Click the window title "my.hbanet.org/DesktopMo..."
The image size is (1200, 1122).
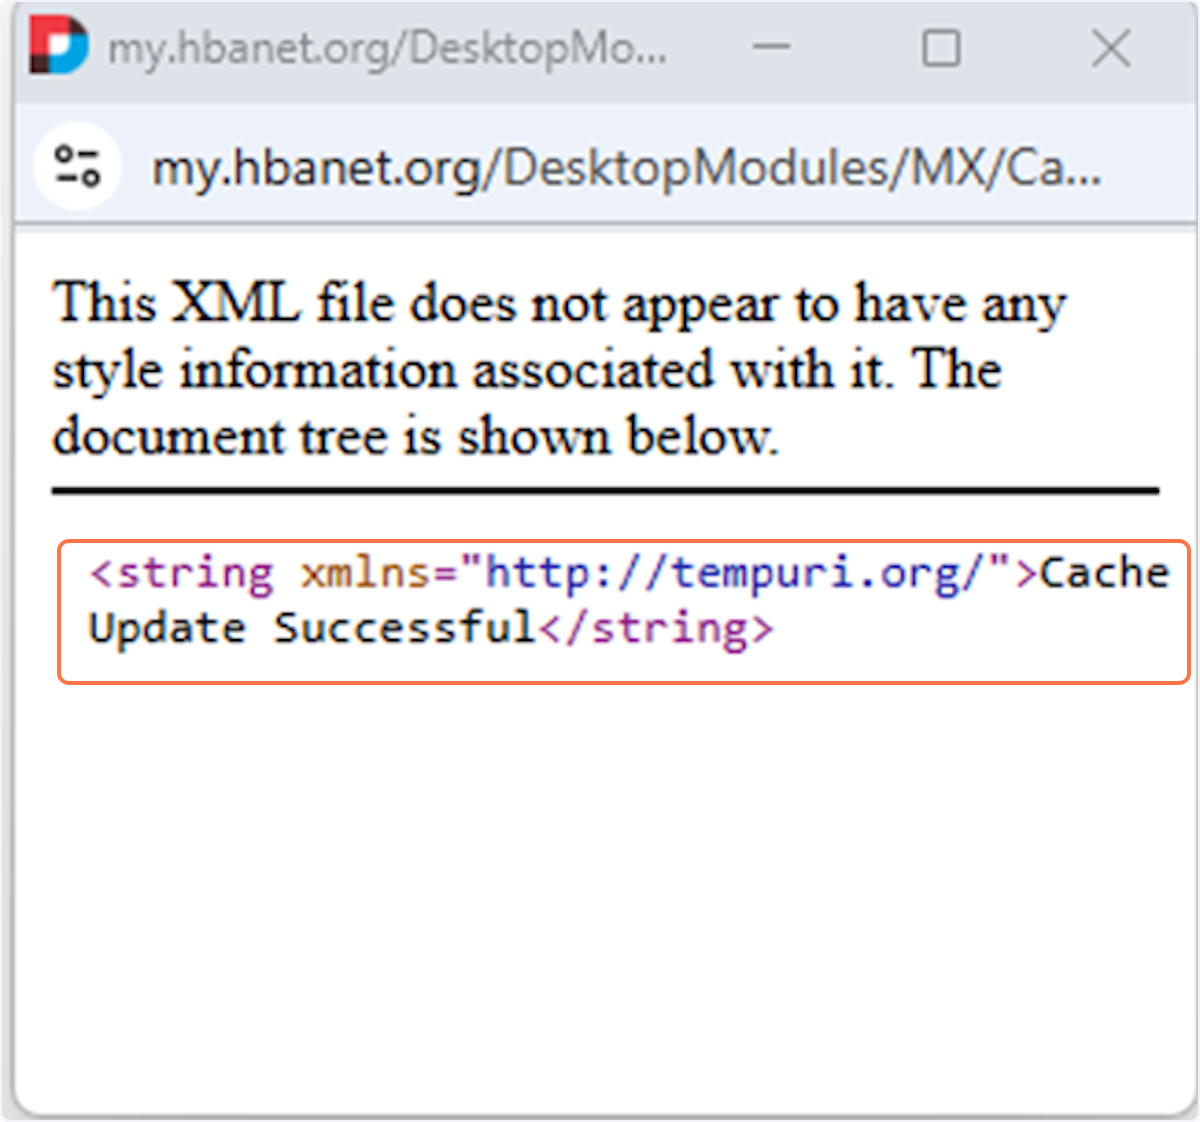tap(387, 47)
